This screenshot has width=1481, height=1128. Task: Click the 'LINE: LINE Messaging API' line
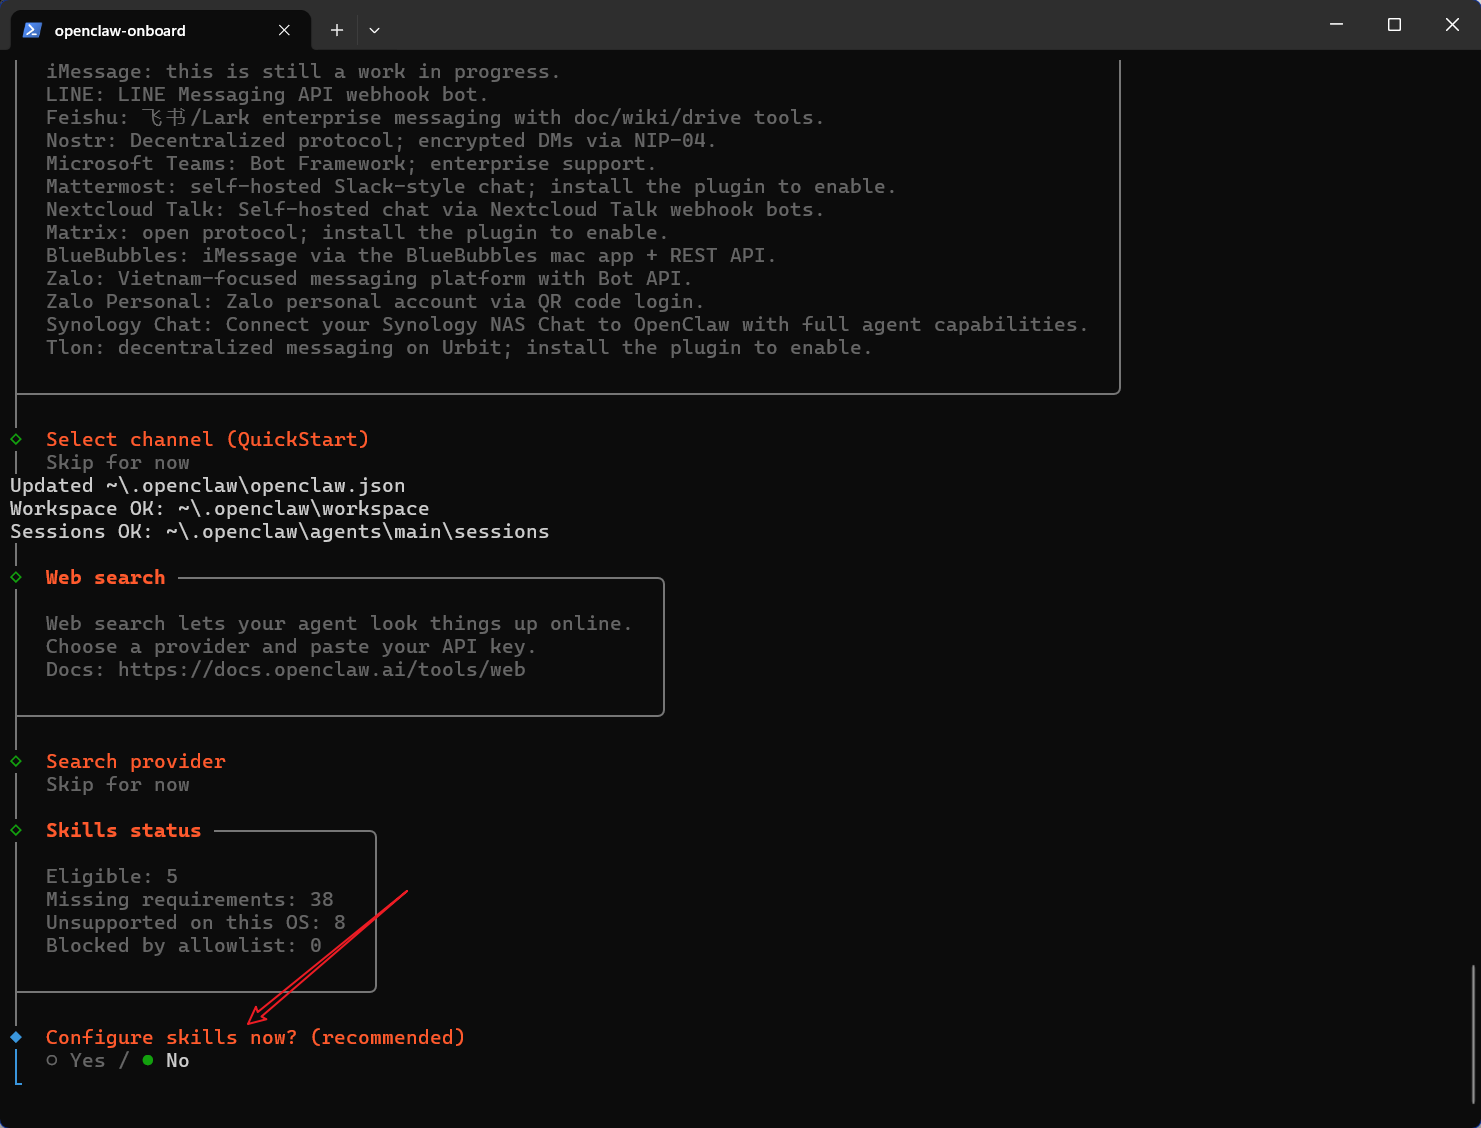267,95
